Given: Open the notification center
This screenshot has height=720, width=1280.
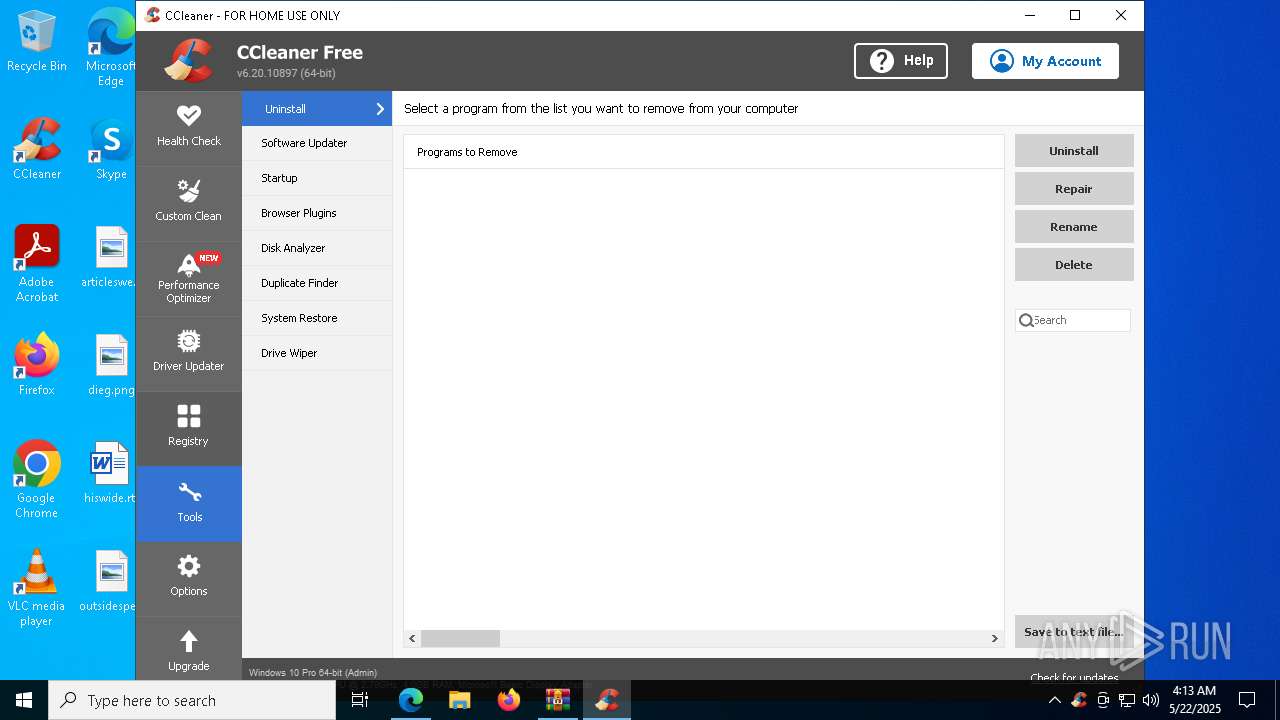Looking at the screenshot, I should (1247, 700).
